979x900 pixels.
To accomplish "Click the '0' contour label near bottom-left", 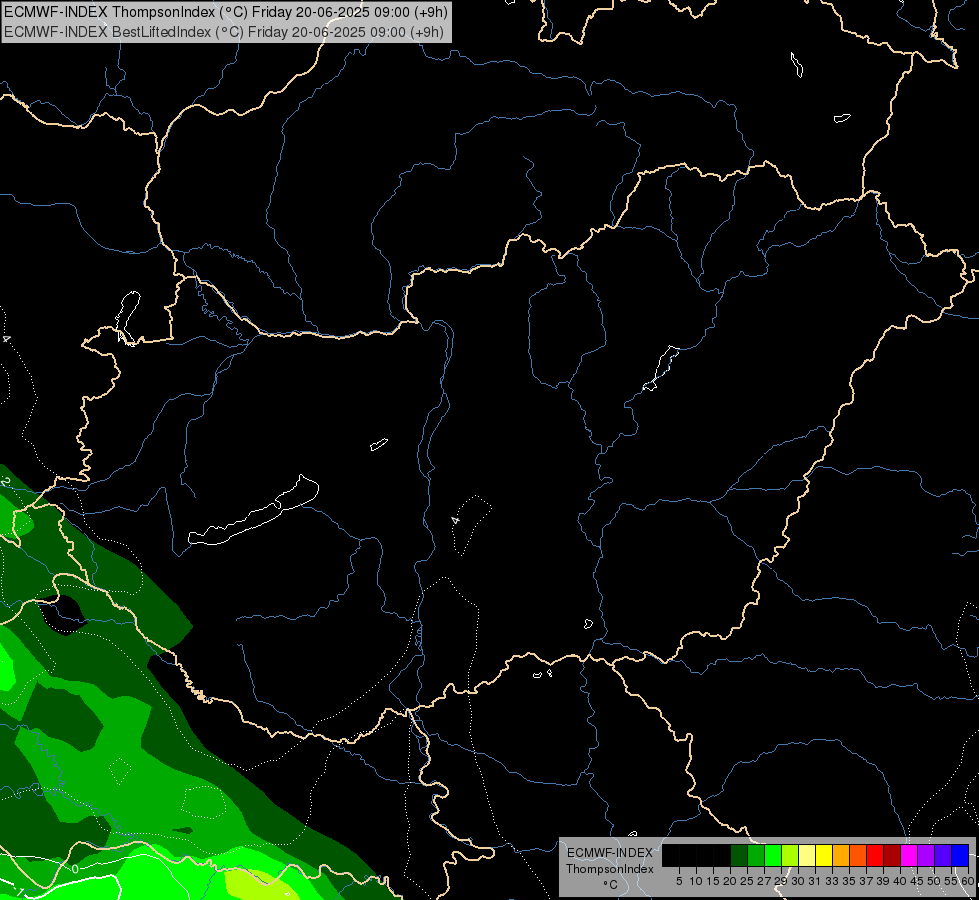I will (75, 869).
